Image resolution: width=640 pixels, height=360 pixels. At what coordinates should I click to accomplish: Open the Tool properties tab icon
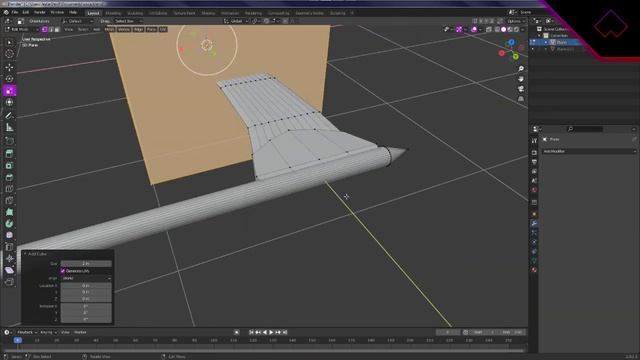534,140
